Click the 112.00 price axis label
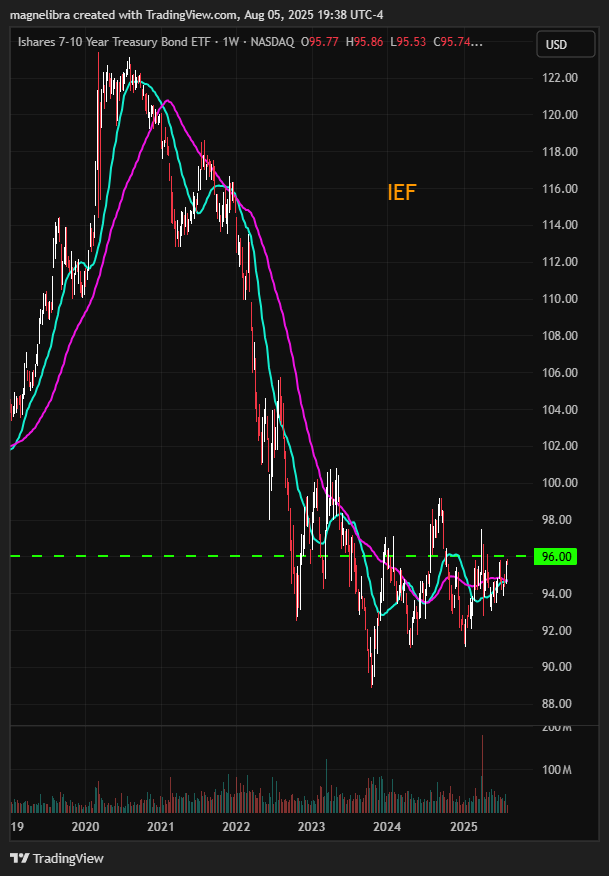The width and height of the screenshot is (609, 876). [x=560, y=261]
